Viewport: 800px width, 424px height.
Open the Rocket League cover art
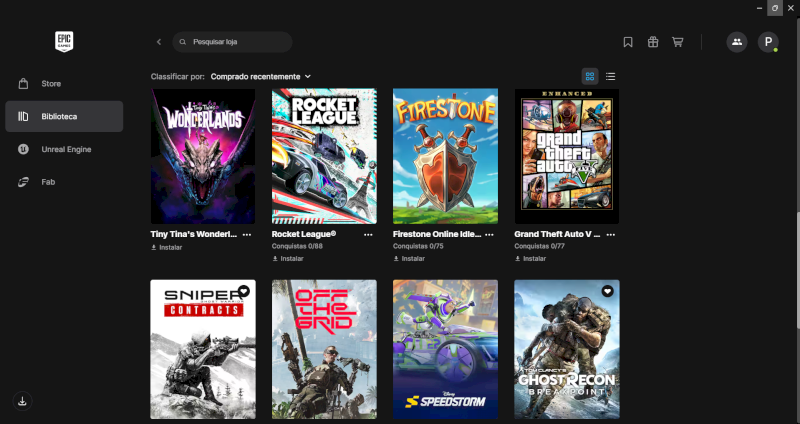pos(324,156)
